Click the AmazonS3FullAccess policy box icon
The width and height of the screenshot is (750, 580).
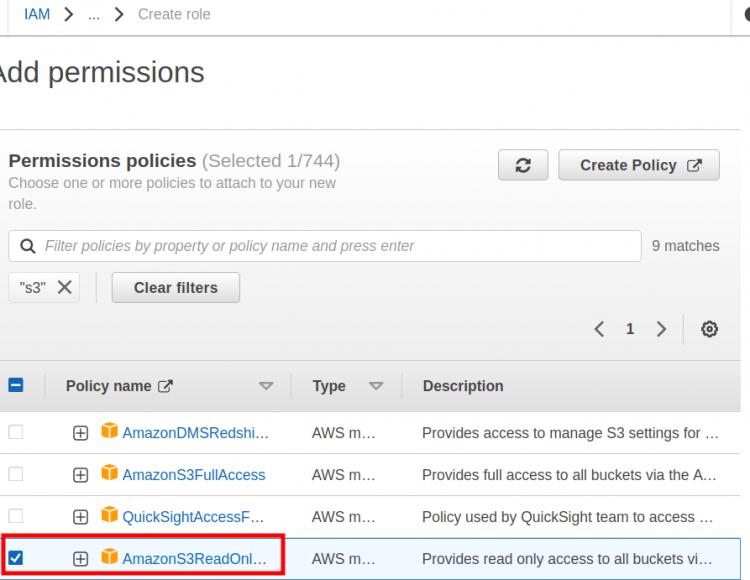110,474
